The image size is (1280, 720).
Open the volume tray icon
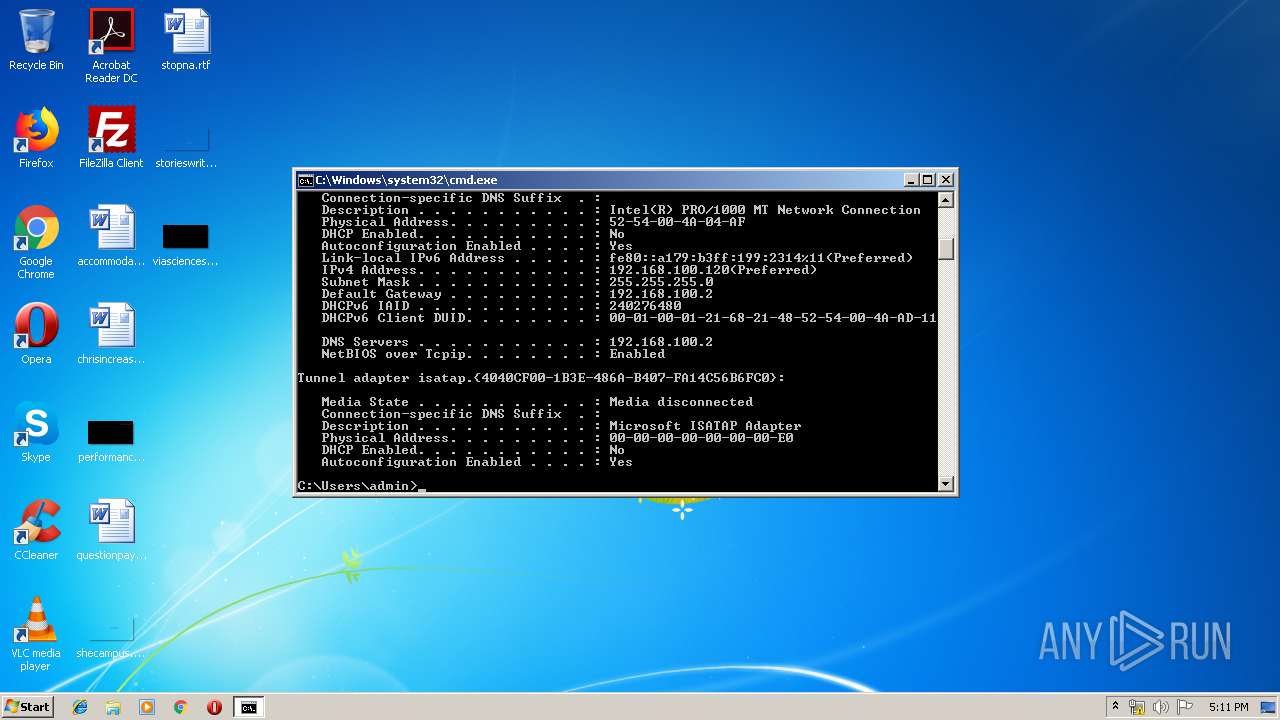1161,707
